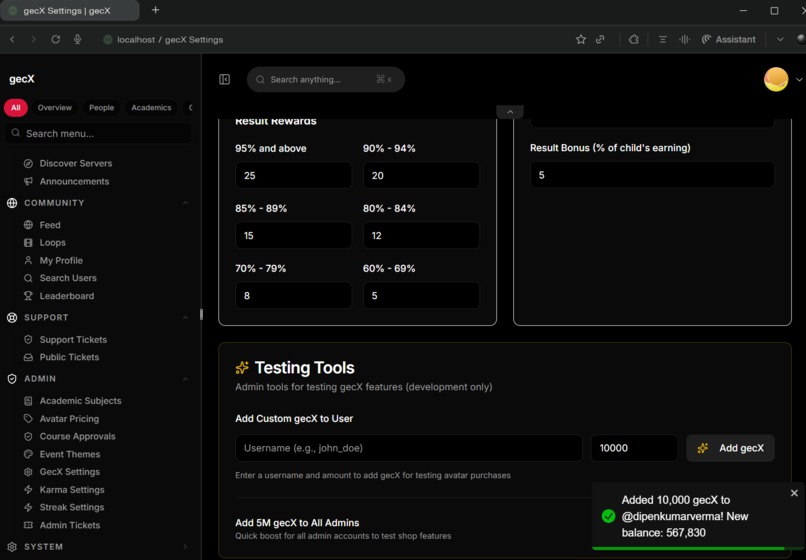Click the 10000 amount field
806x560 pixels.
point(634,448)
